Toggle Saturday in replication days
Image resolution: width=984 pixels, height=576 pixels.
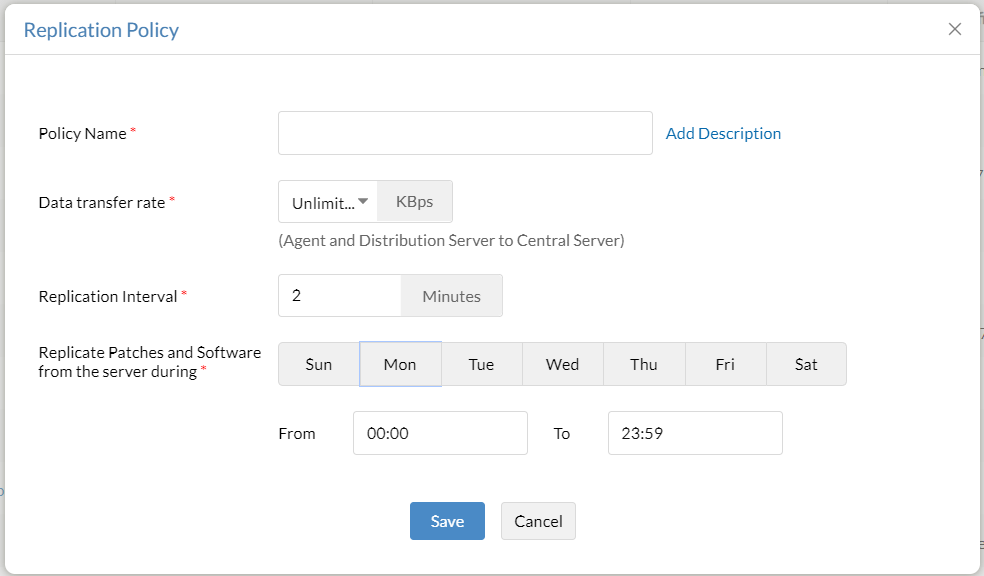(x=806, y=364)
